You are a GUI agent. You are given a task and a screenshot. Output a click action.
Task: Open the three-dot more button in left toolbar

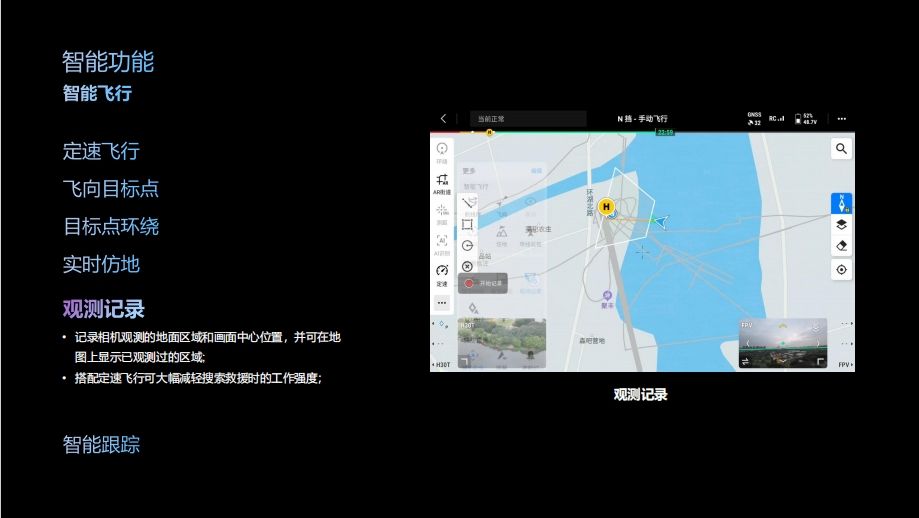pyautogui.click(x=442, y=303)
